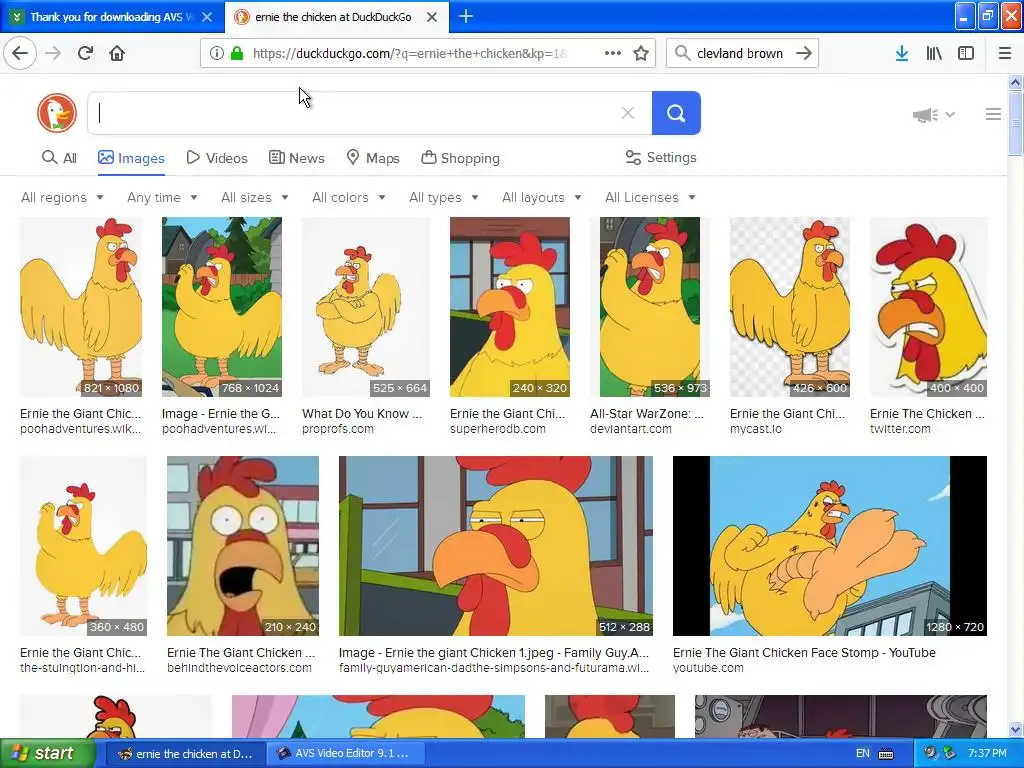Click the EN language indicator
The height and width of the screenshot is (768, 1024).
click(862, 754)
